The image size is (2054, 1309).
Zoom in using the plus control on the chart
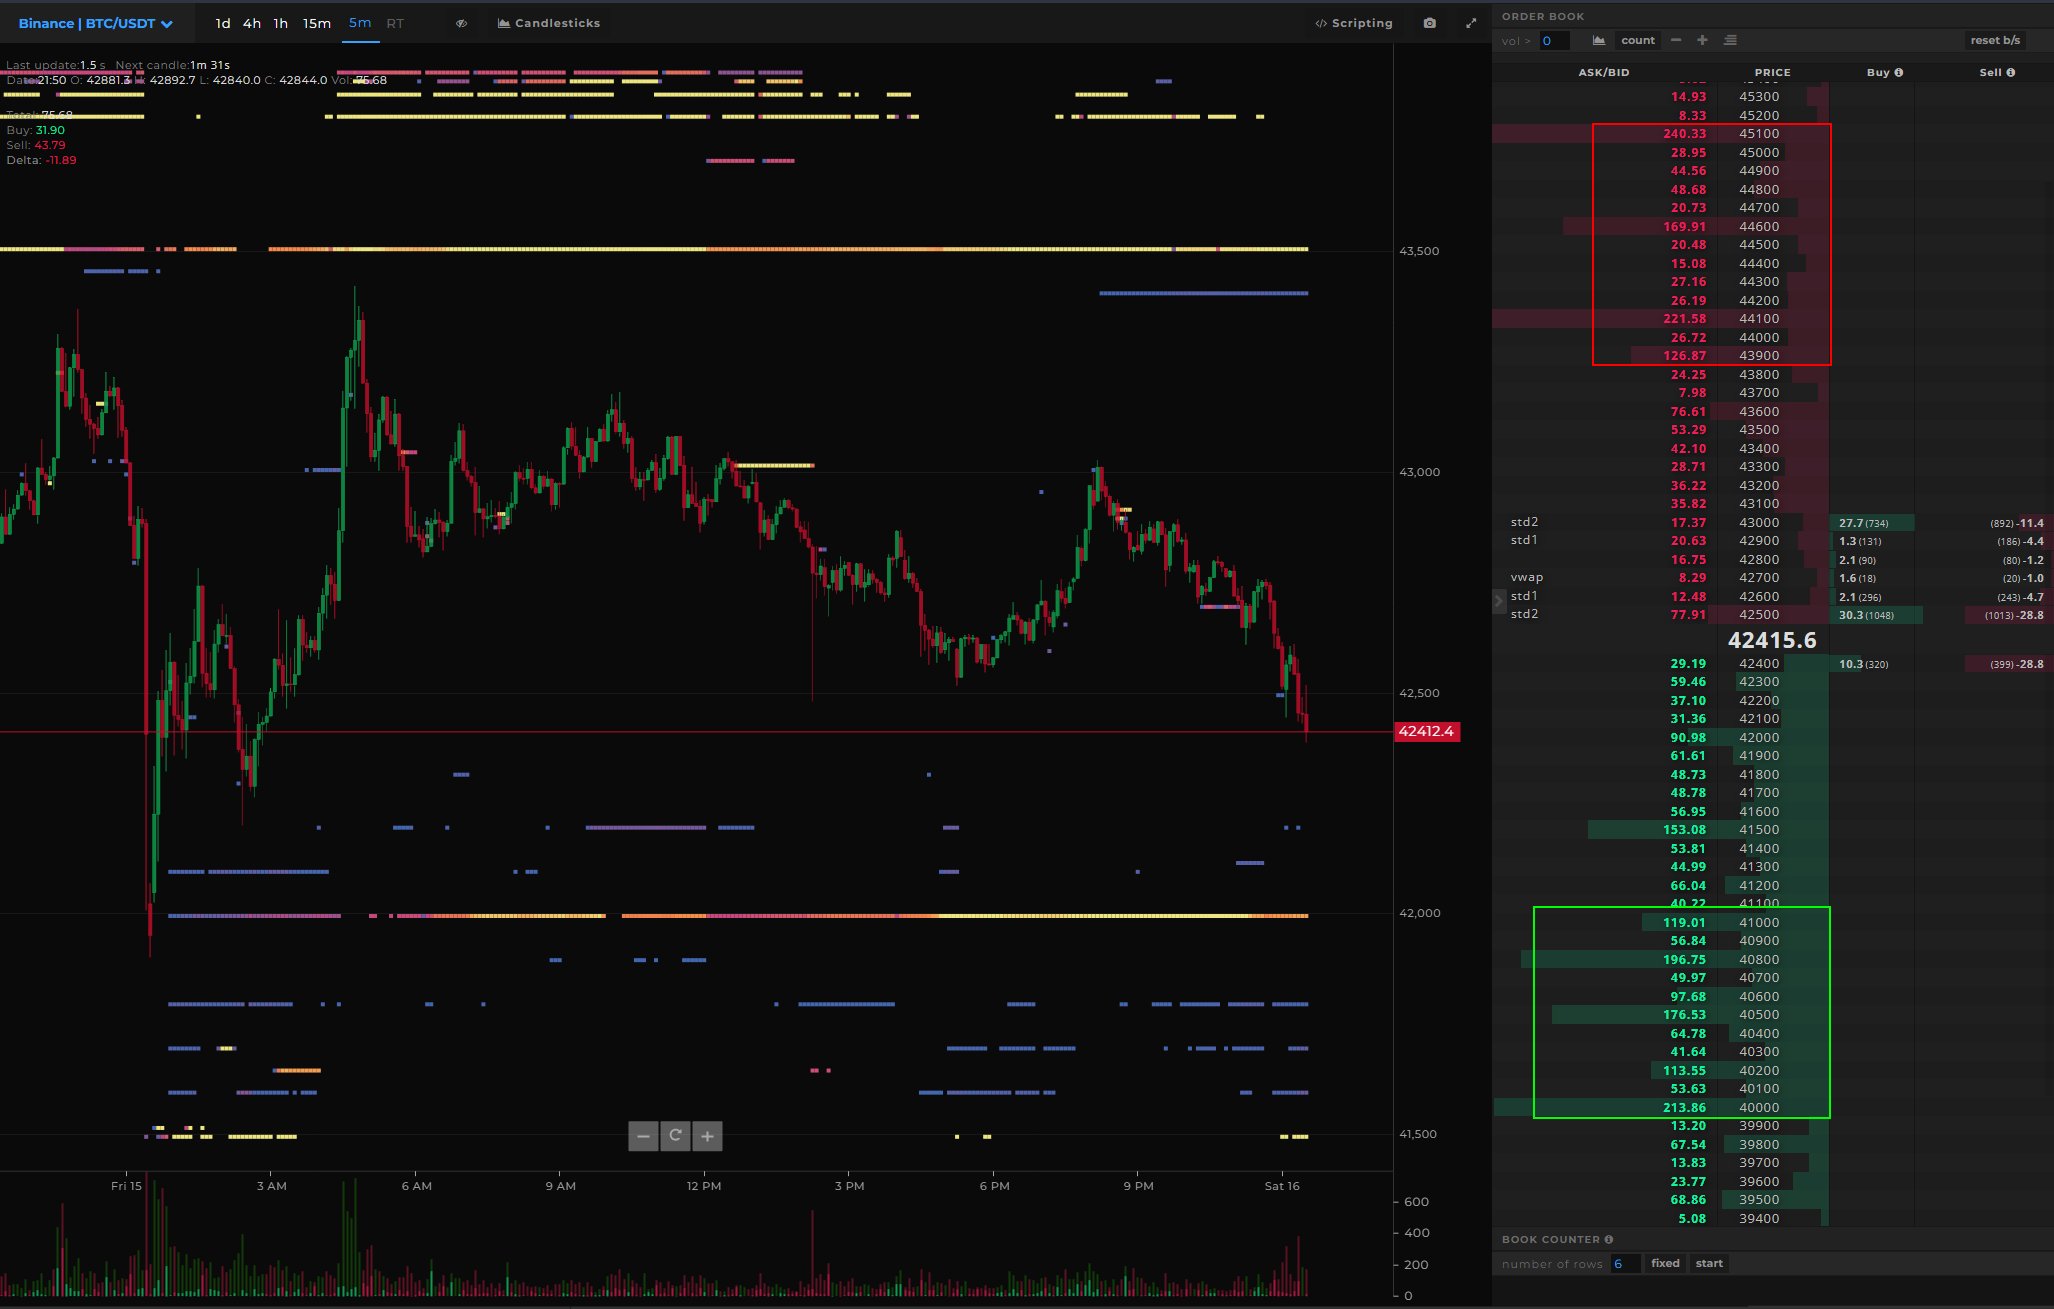coord(708,1136)
